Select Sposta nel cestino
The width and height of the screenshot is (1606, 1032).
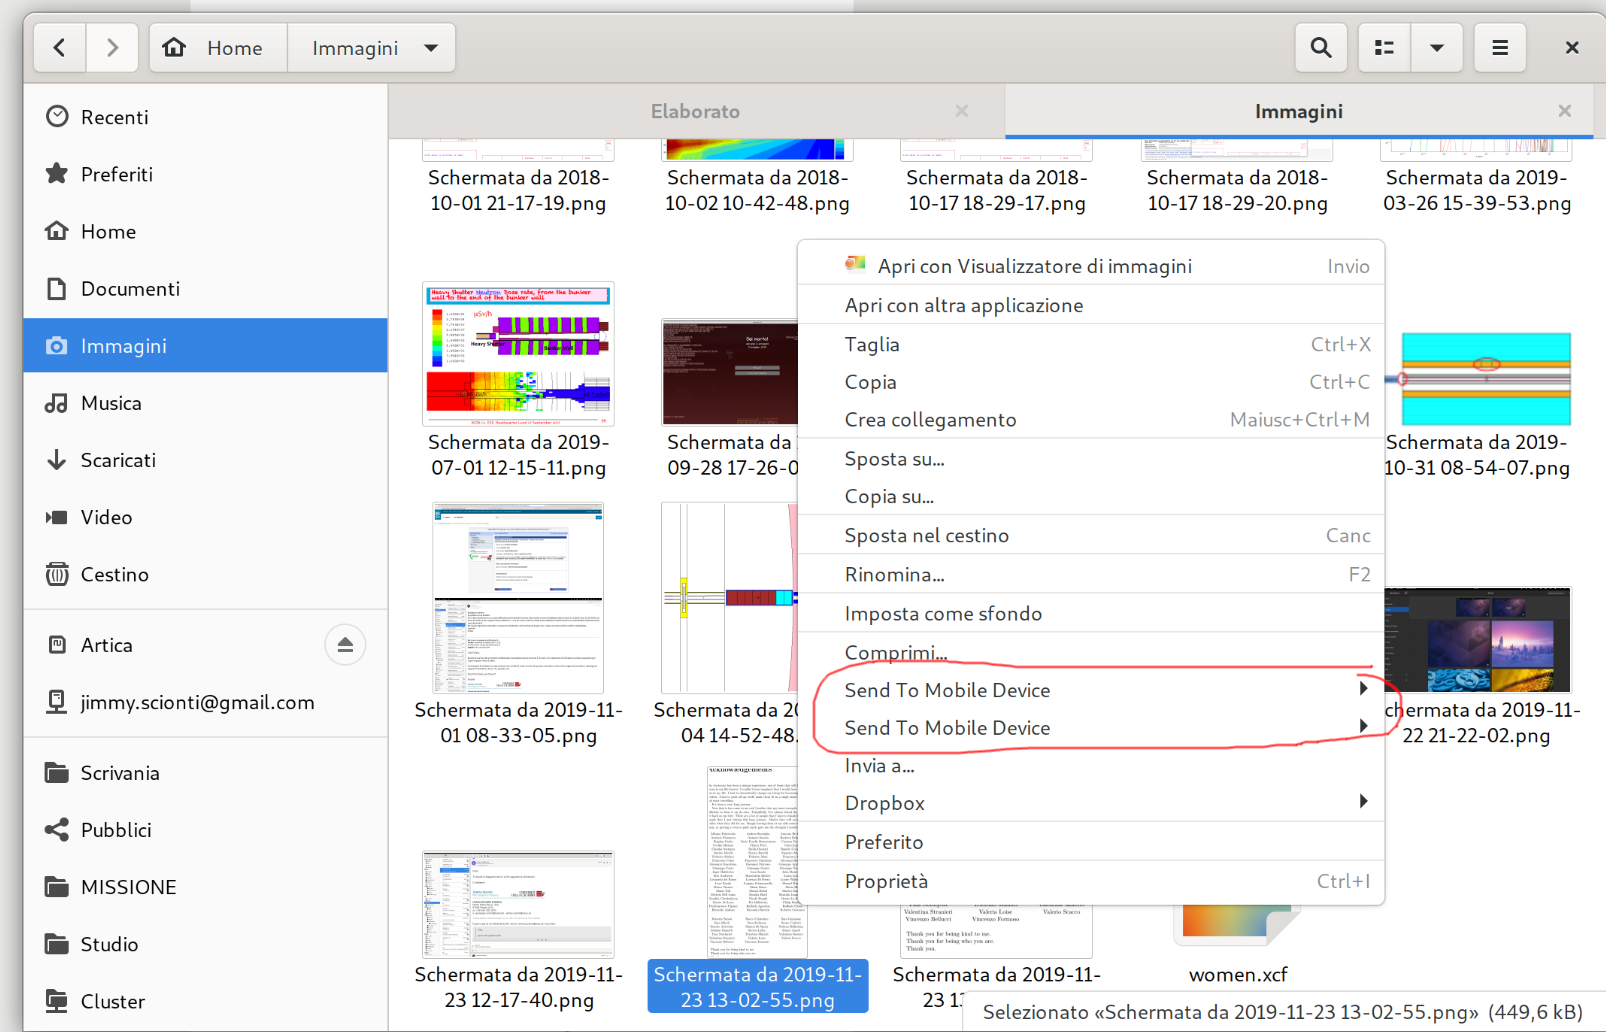(x=1091, y=536)
